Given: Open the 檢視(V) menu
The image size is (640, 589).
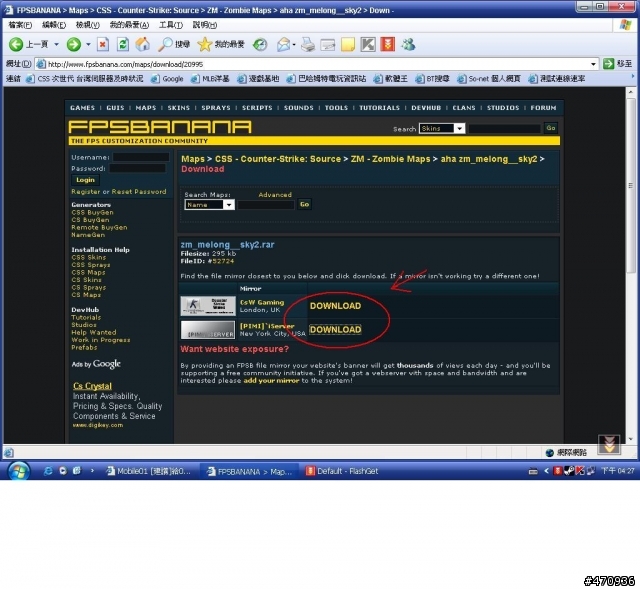Looking at the screenshot, I should tap(88, 25).
